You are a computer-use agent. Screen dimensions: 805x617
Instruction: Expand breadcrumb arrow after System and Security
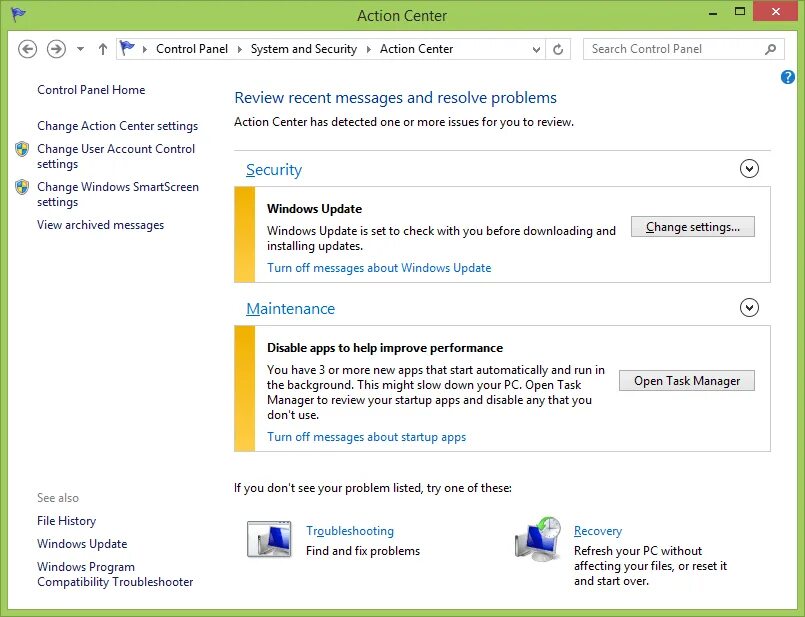369,49
